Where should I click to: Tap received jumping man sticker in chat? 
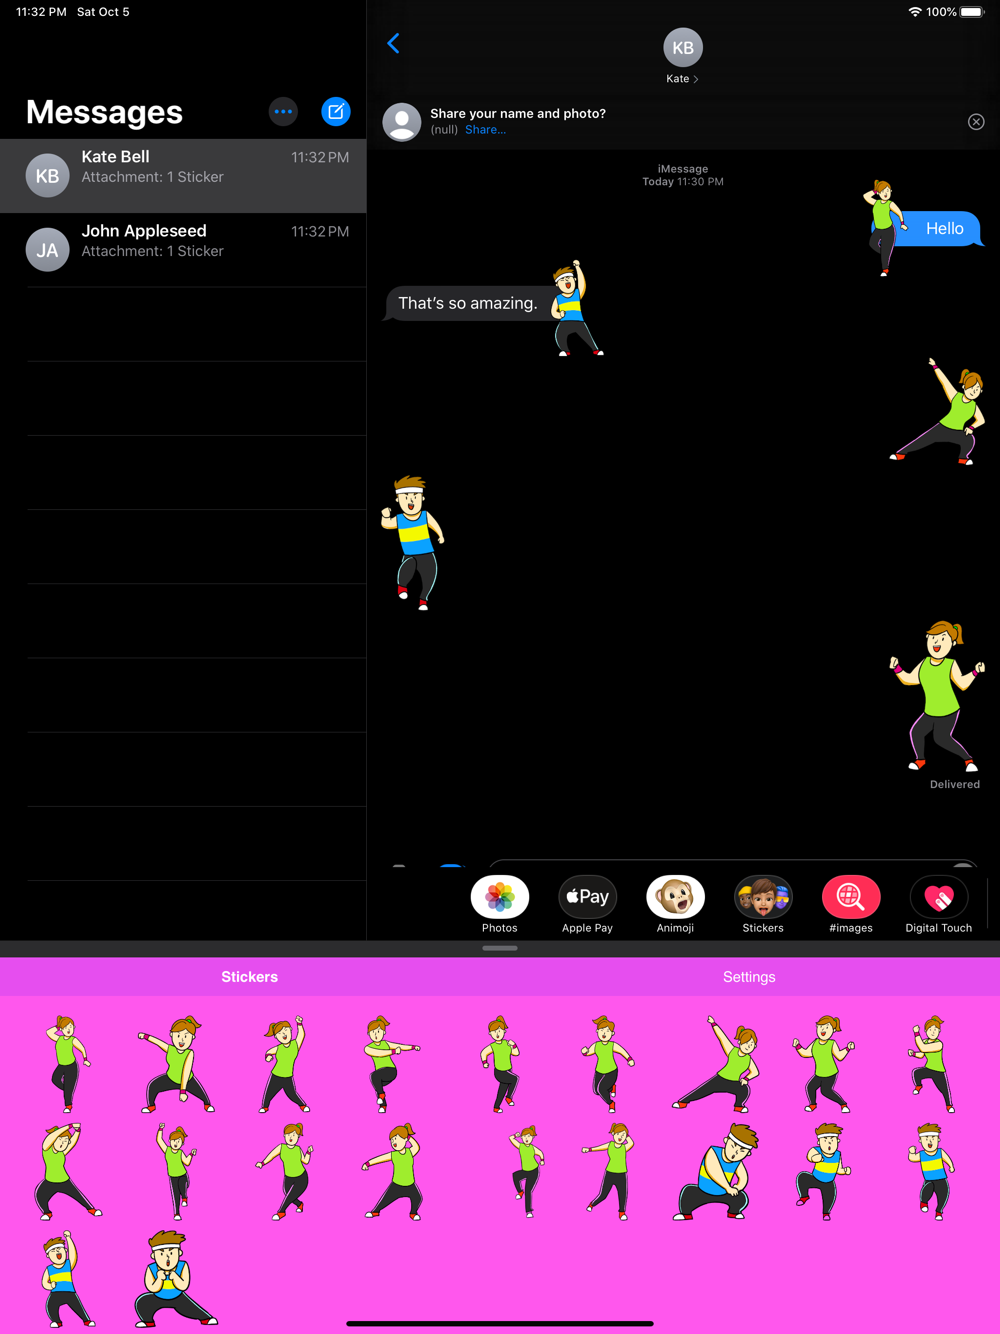413,543
